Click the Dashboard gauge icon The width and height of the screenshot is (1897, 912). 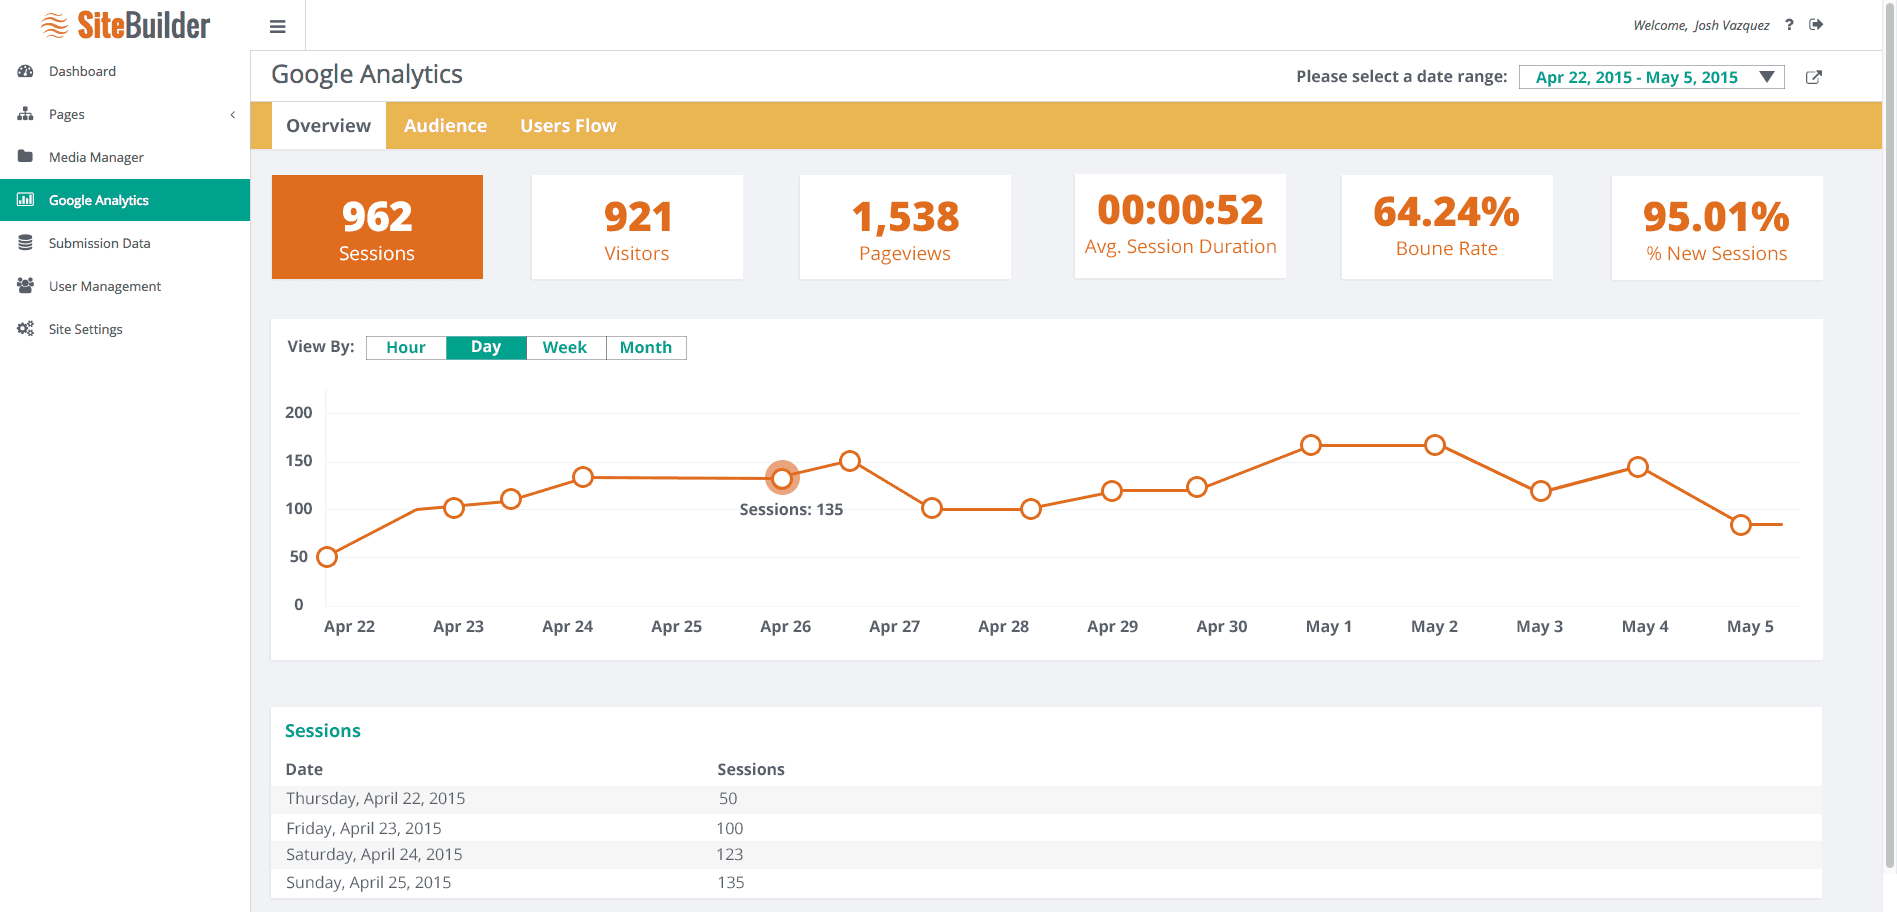(x=26, y=71)
